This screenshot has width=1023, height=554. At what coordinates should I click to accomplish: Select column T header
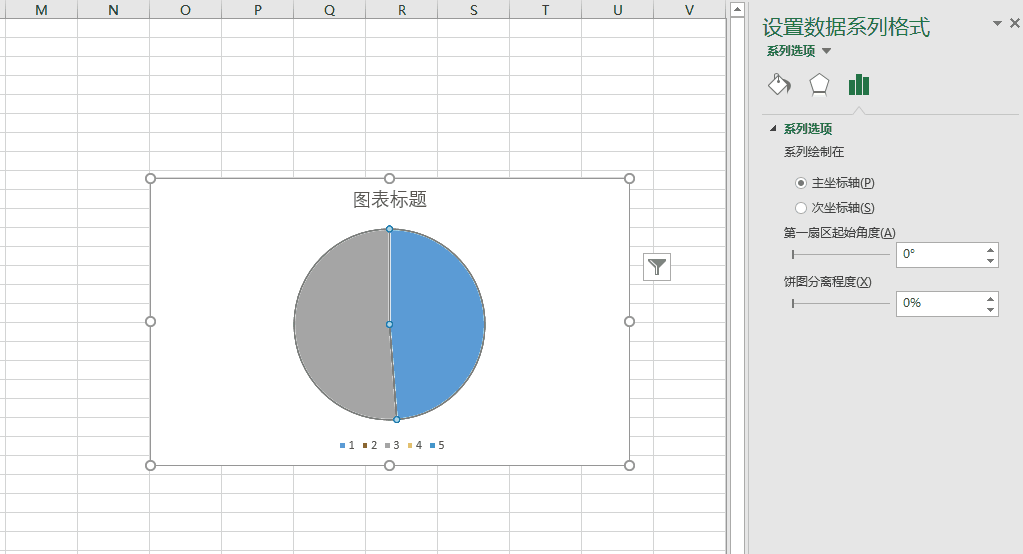[x=545, y=9]
